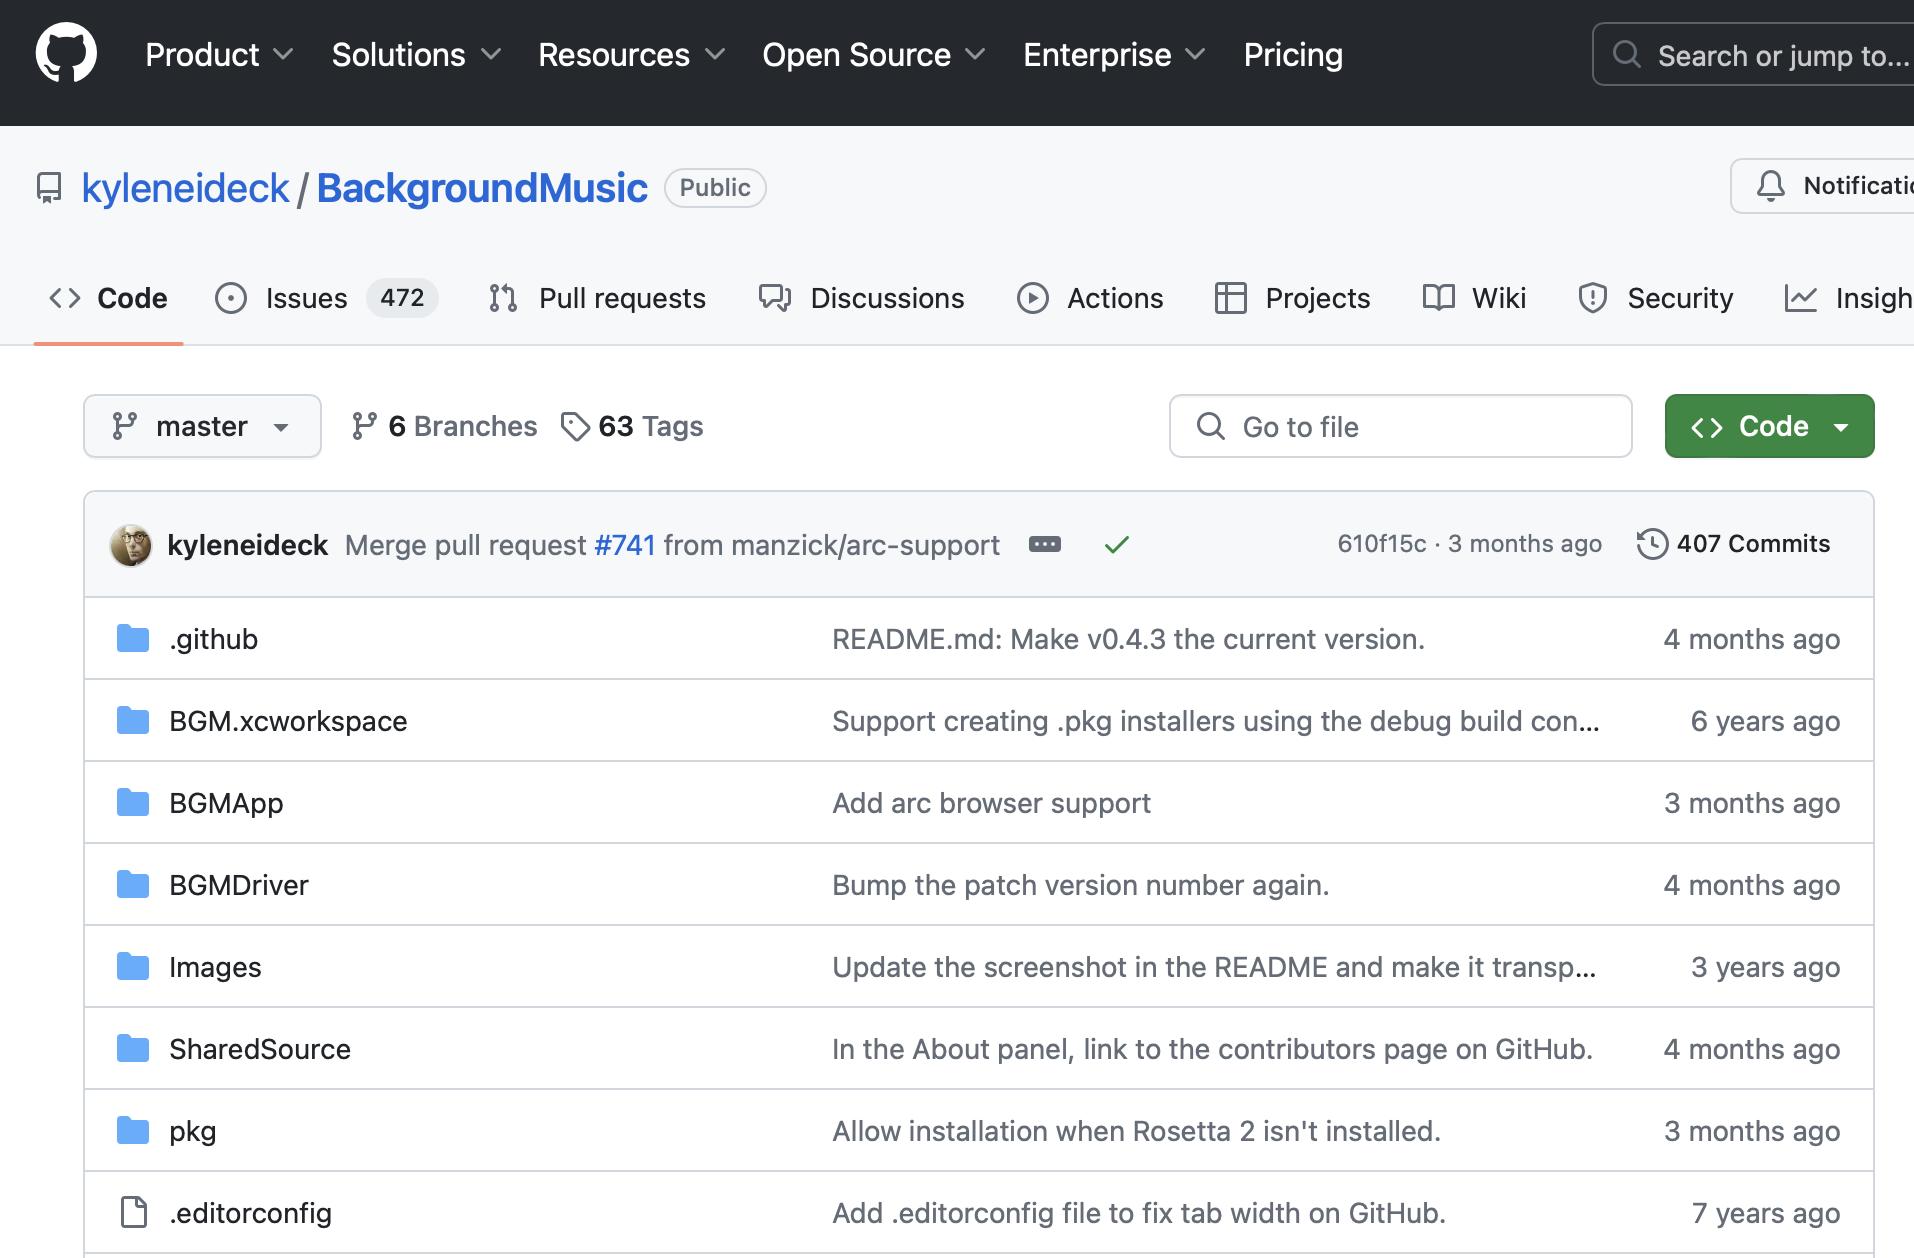
Task: Click the folder icon next to SharedSource
Action: click(133, 1048)
